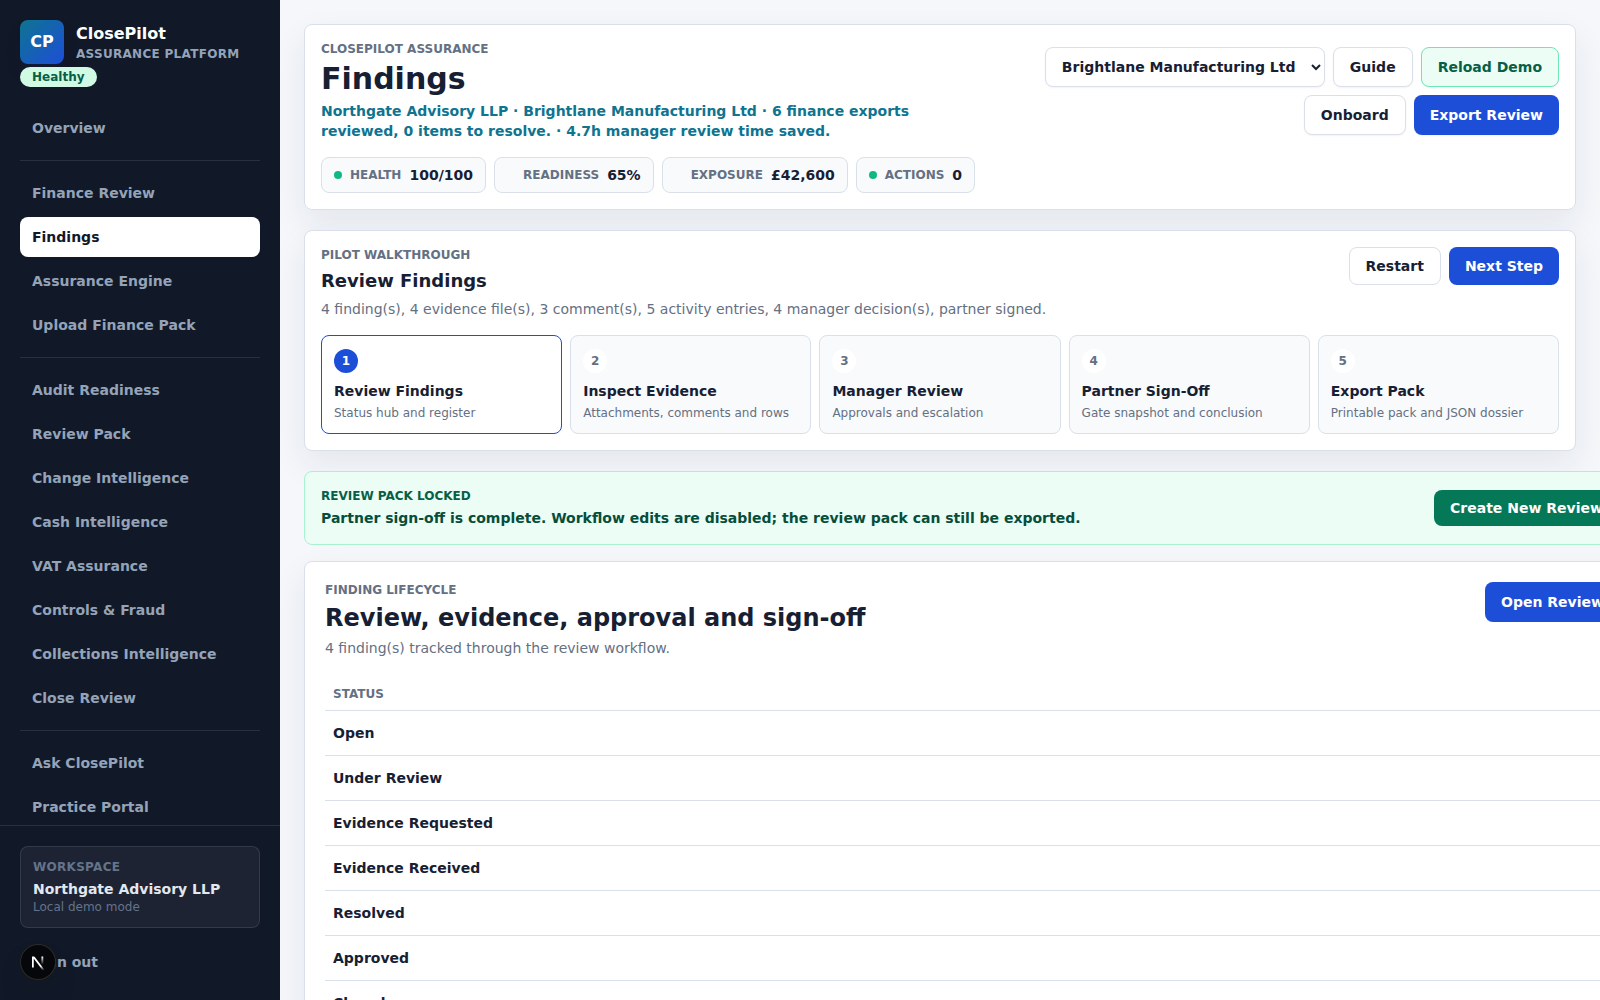The width and height of the screenshot is (1600, 1000).
Task: Open the Brightlane Manufacturing Ltd client dropdown
Action: (x=1185, y=67)
